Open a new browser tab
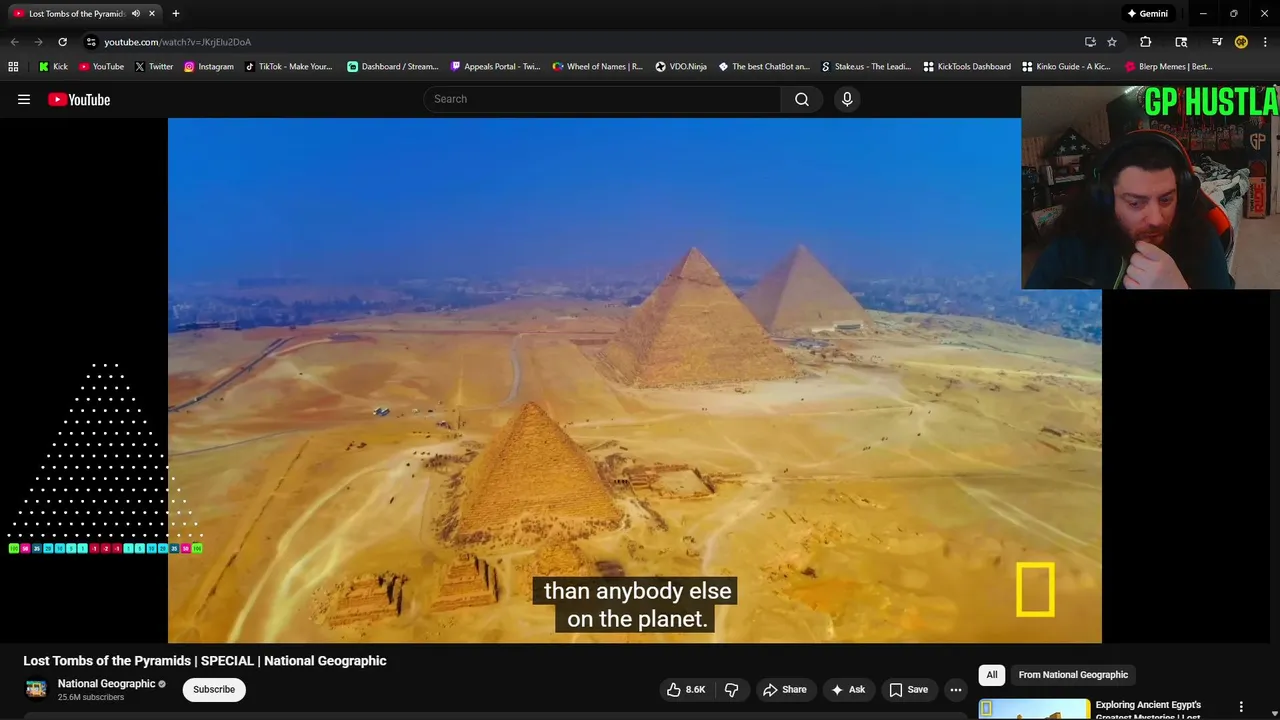 pos(175,14)
